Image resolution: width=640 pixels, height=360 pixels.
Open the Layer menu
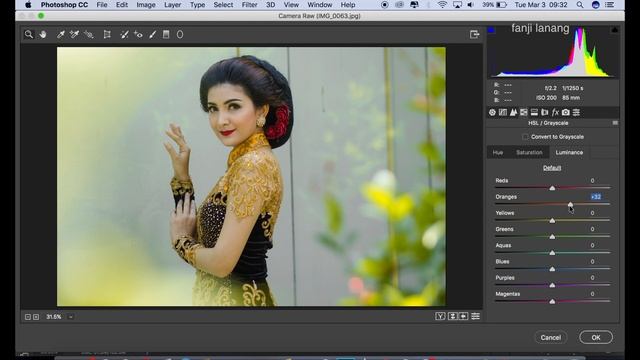(x=173, y=5)
